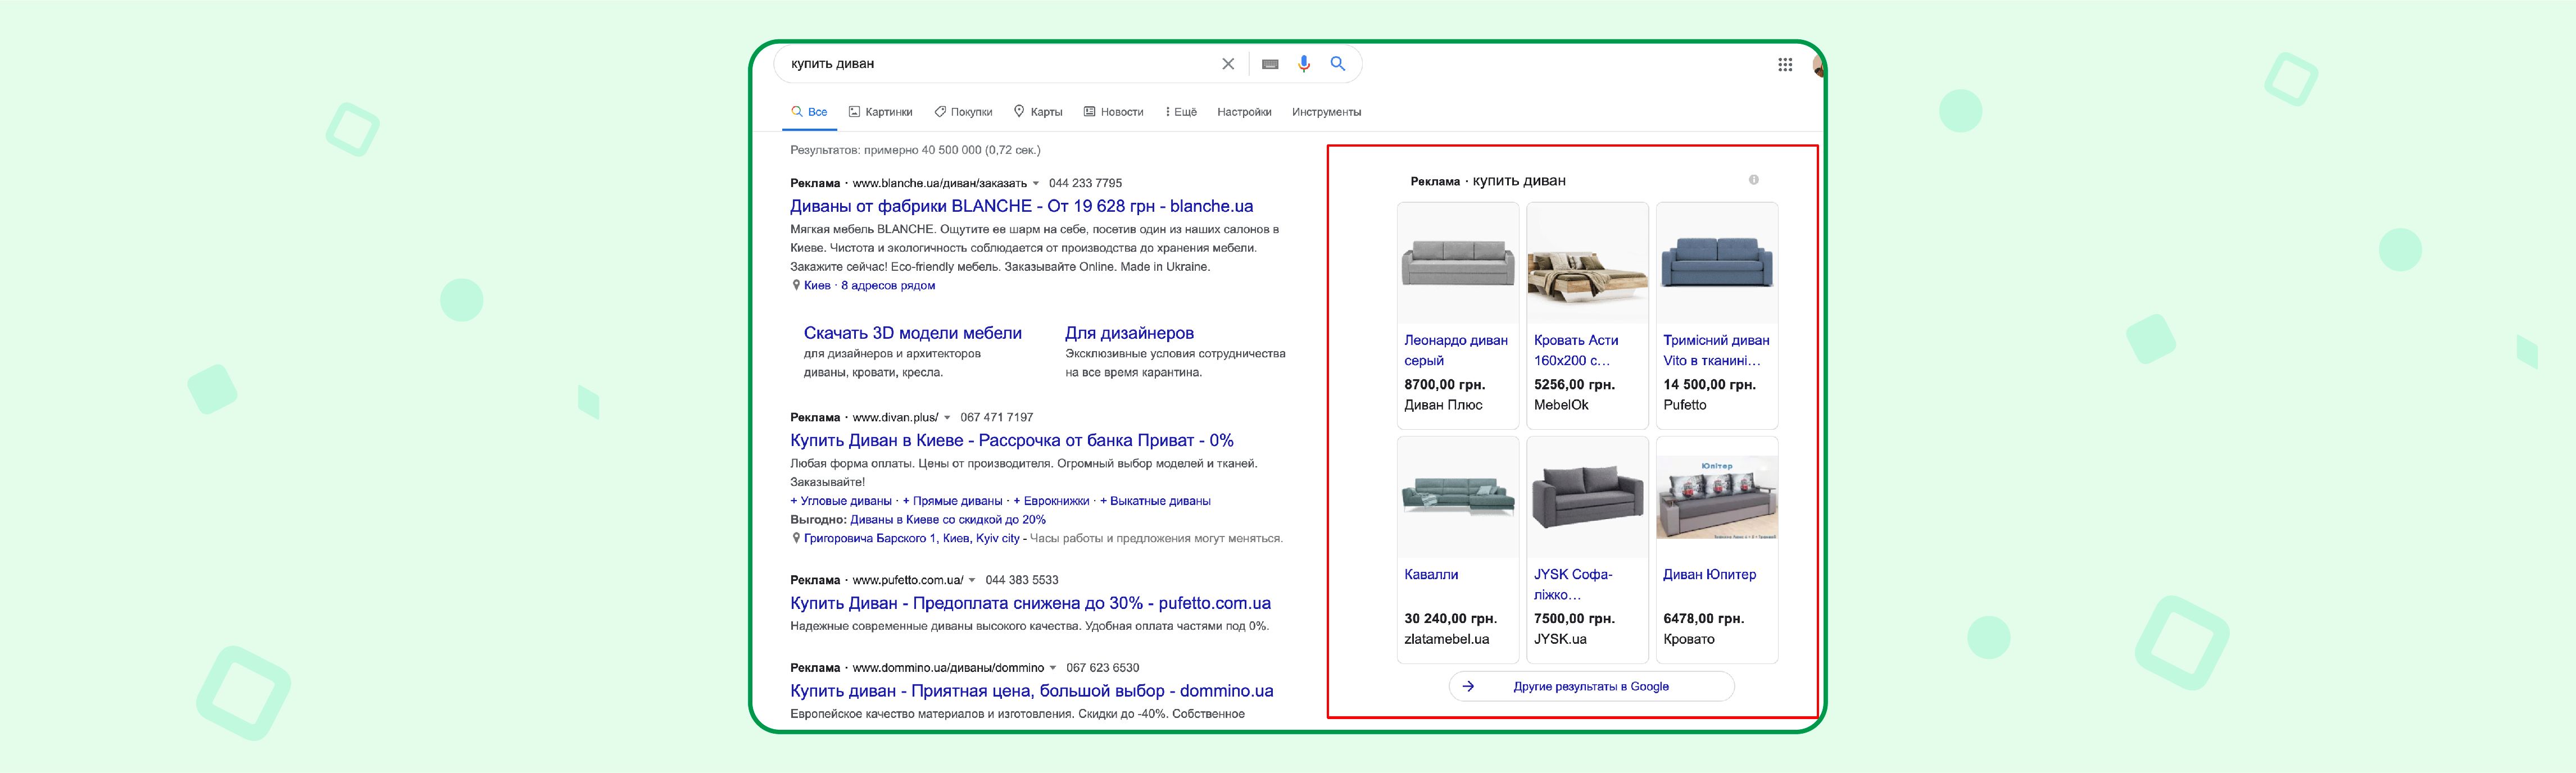2576x773 pixels.
Task: Open the Тримісний диван Vito product image
Action: (1717, 264)
